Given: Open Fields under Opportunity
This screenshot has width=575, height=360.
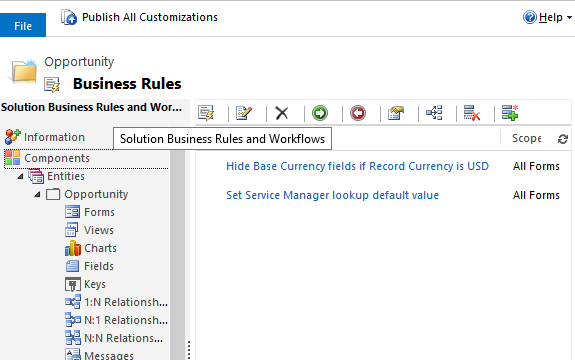Looking at the screenshot, I should coord(99,266).
